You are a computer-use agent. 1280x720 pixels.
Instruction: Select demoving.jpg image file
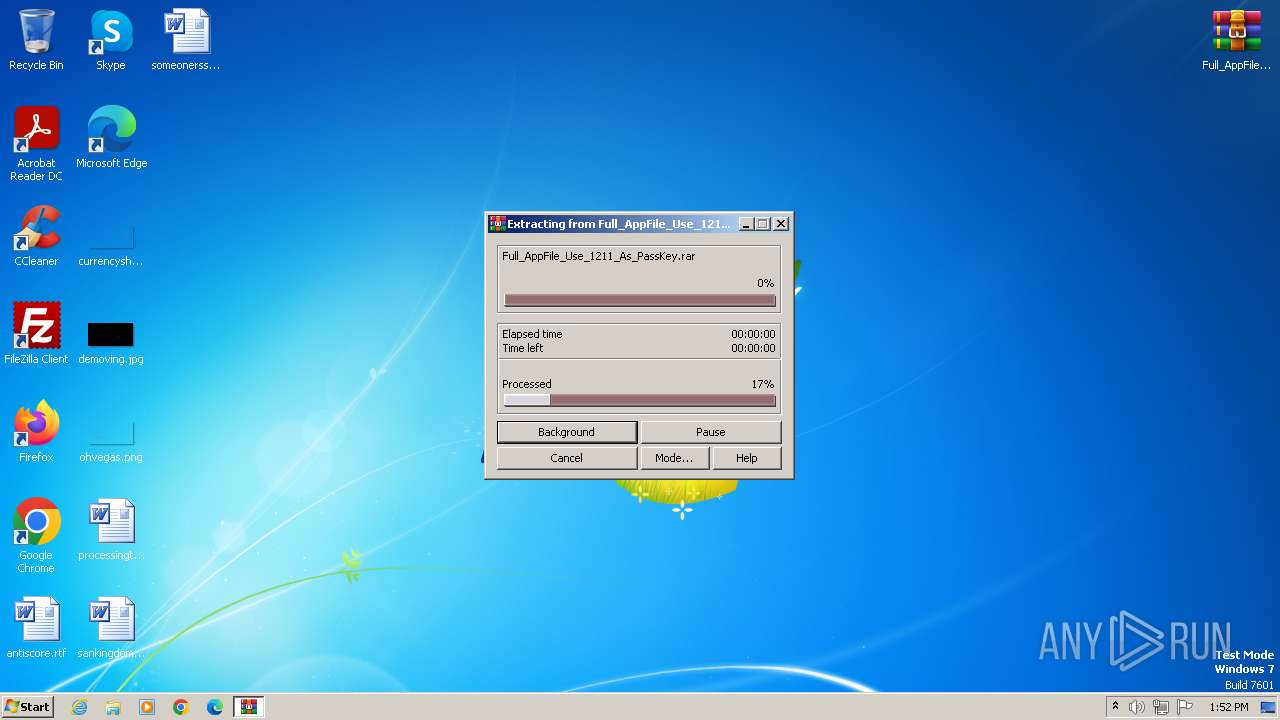[x=111, y=343]
